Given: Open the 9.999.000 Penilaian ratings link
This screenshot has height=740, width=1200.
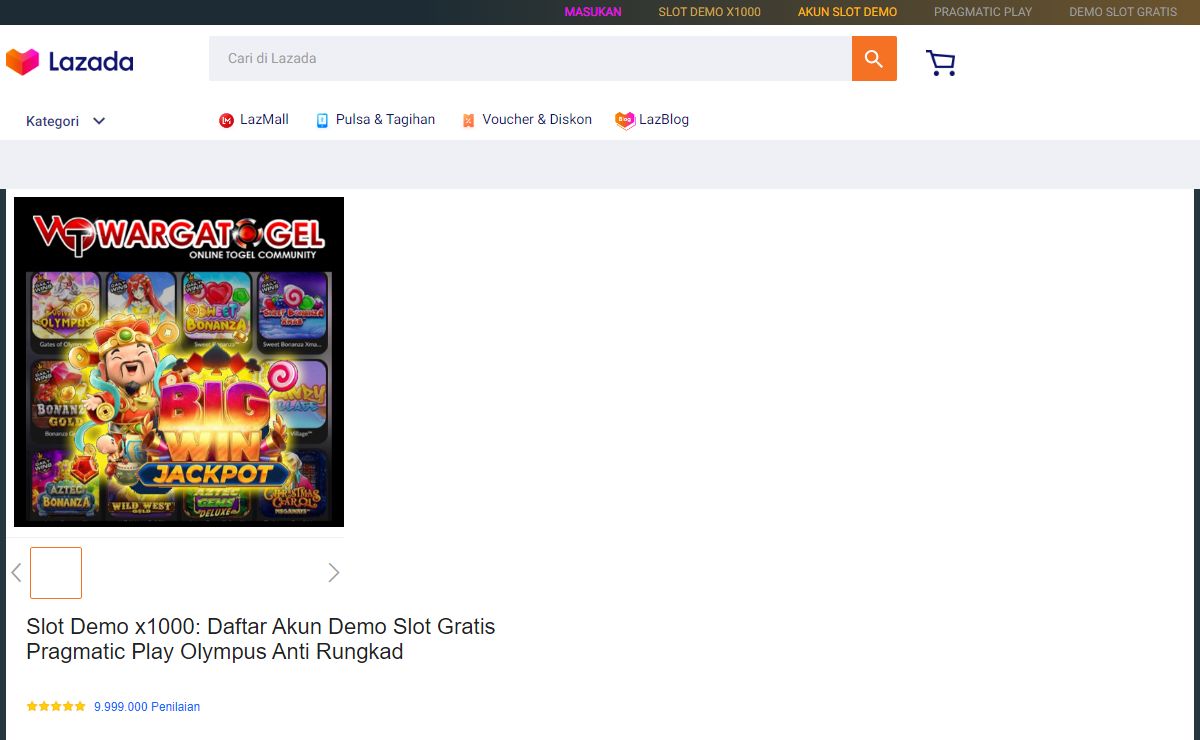Looking at the screenshot, I should pos(147,706).
